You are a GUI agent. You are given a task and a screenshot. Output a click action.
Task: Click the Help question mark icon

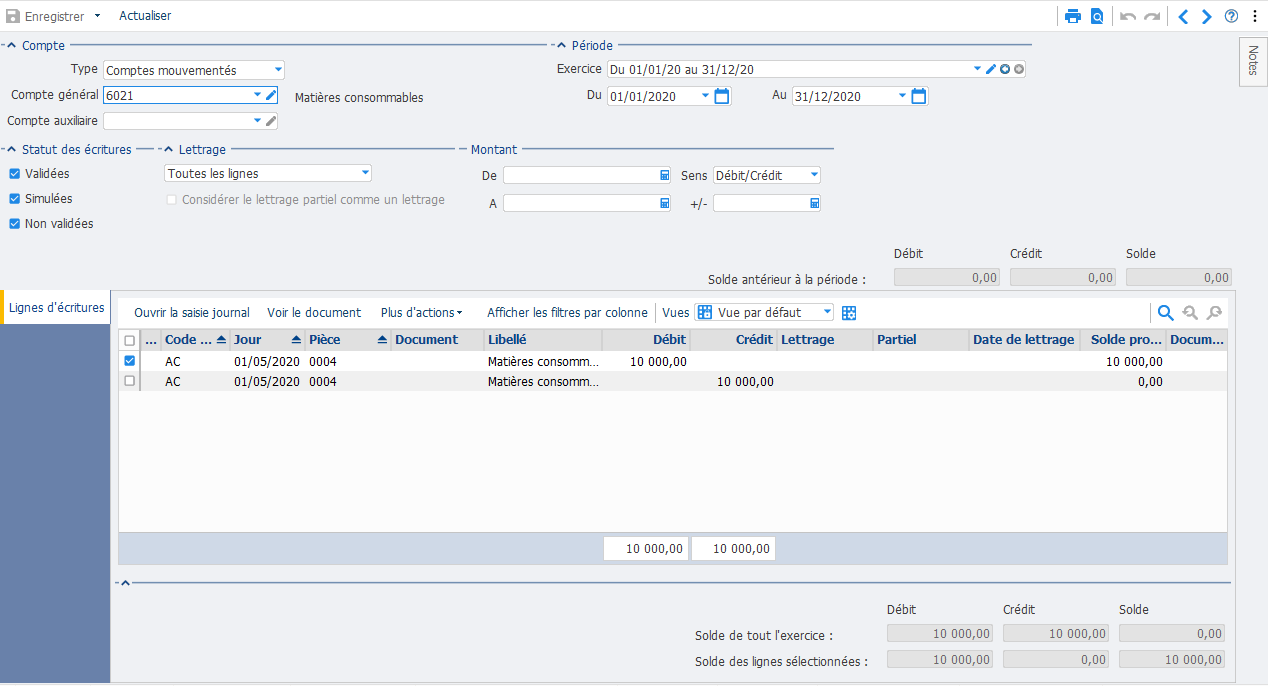pos(1233,15)
